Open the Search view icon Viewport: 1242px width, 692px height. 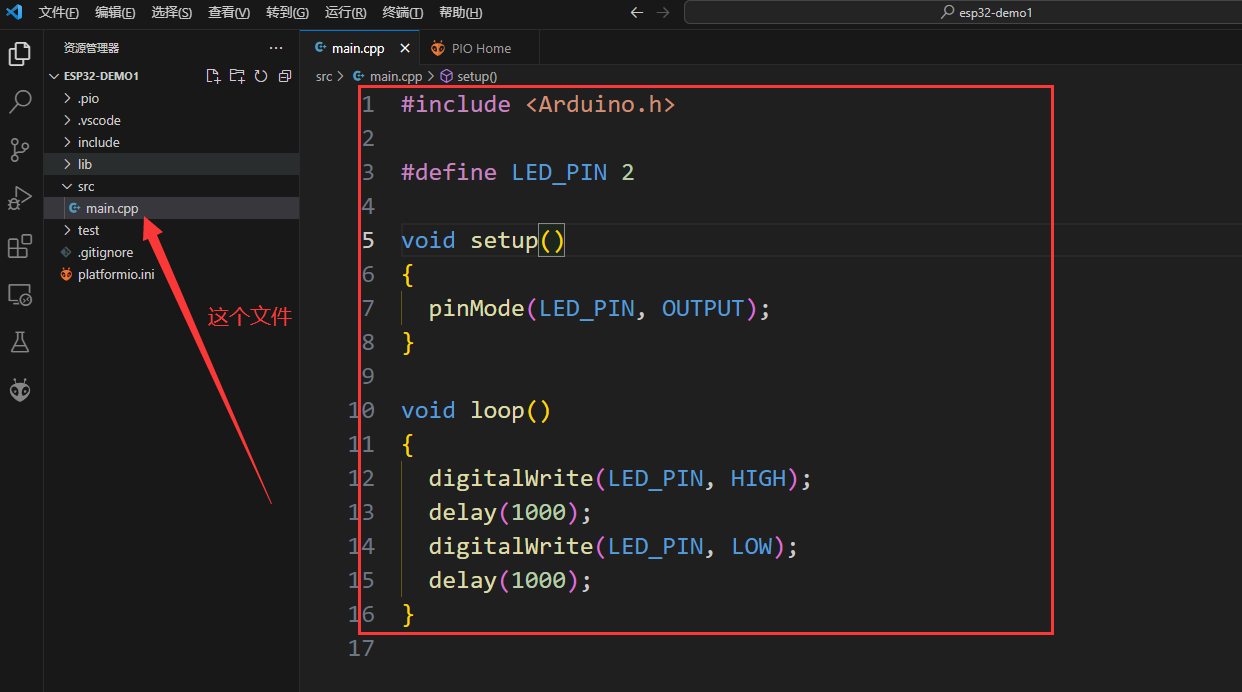19,101
